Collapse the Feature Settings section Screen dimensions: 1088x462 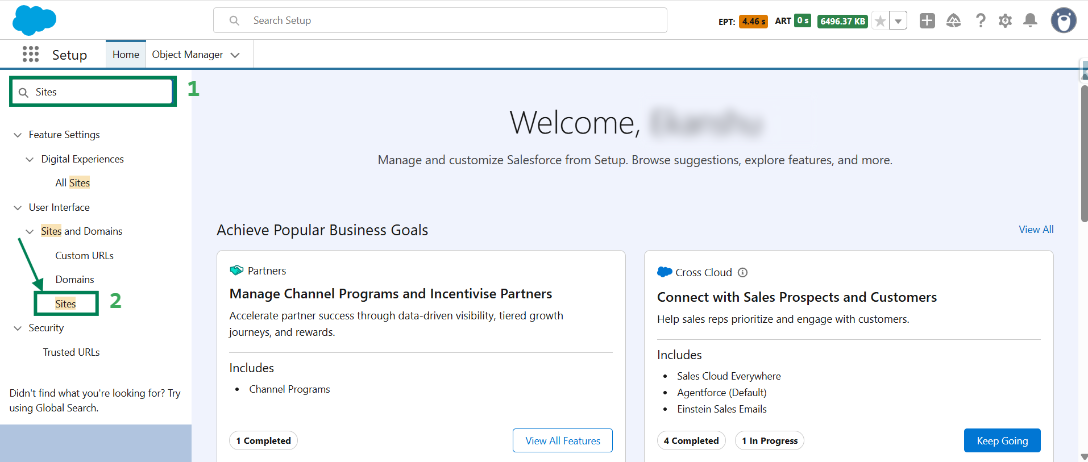(17, 135)
